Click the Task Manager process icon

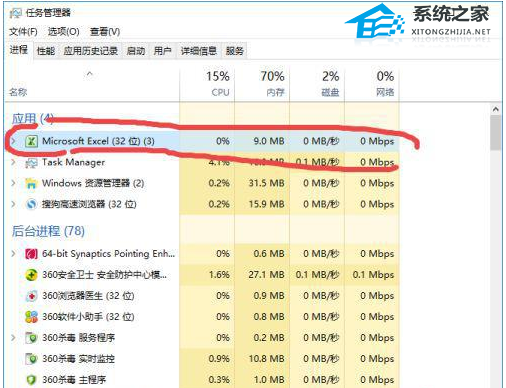point(31,163)
